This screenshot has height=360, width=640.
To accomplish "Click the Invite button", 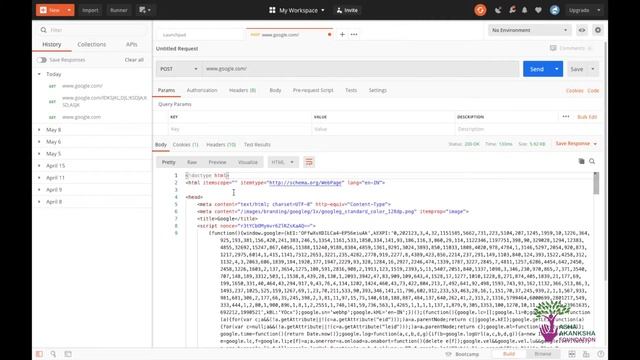I will pyautogui.click(x=347, y=10).
